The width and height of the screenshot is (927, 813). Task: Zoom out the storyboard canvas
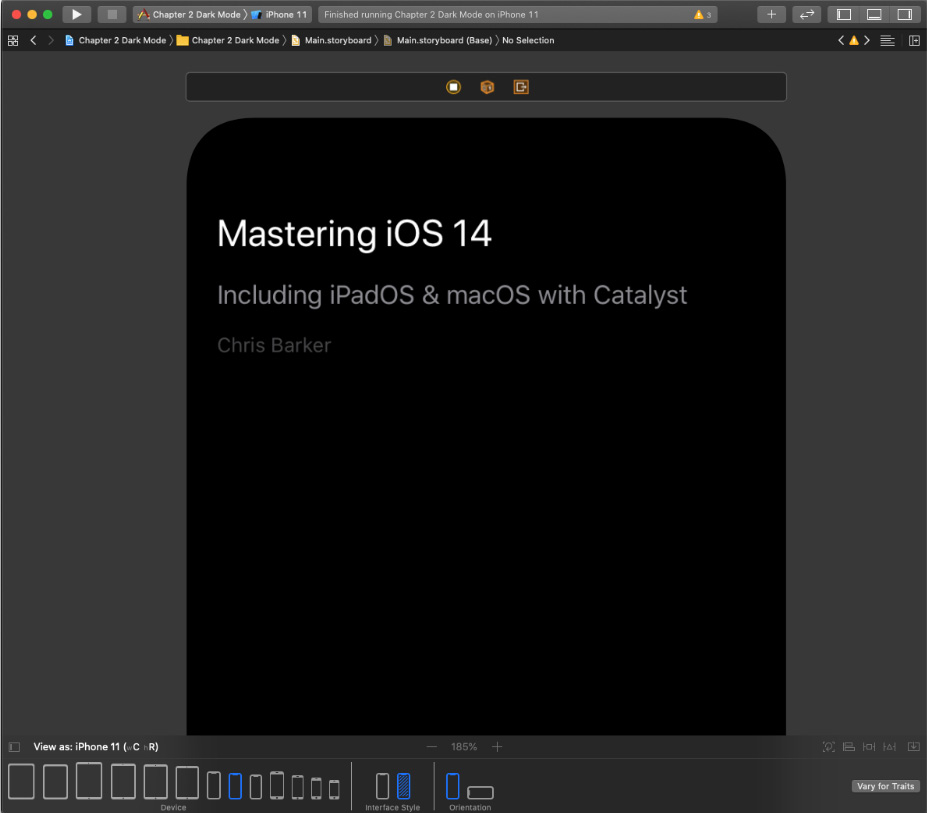(432, 747)
